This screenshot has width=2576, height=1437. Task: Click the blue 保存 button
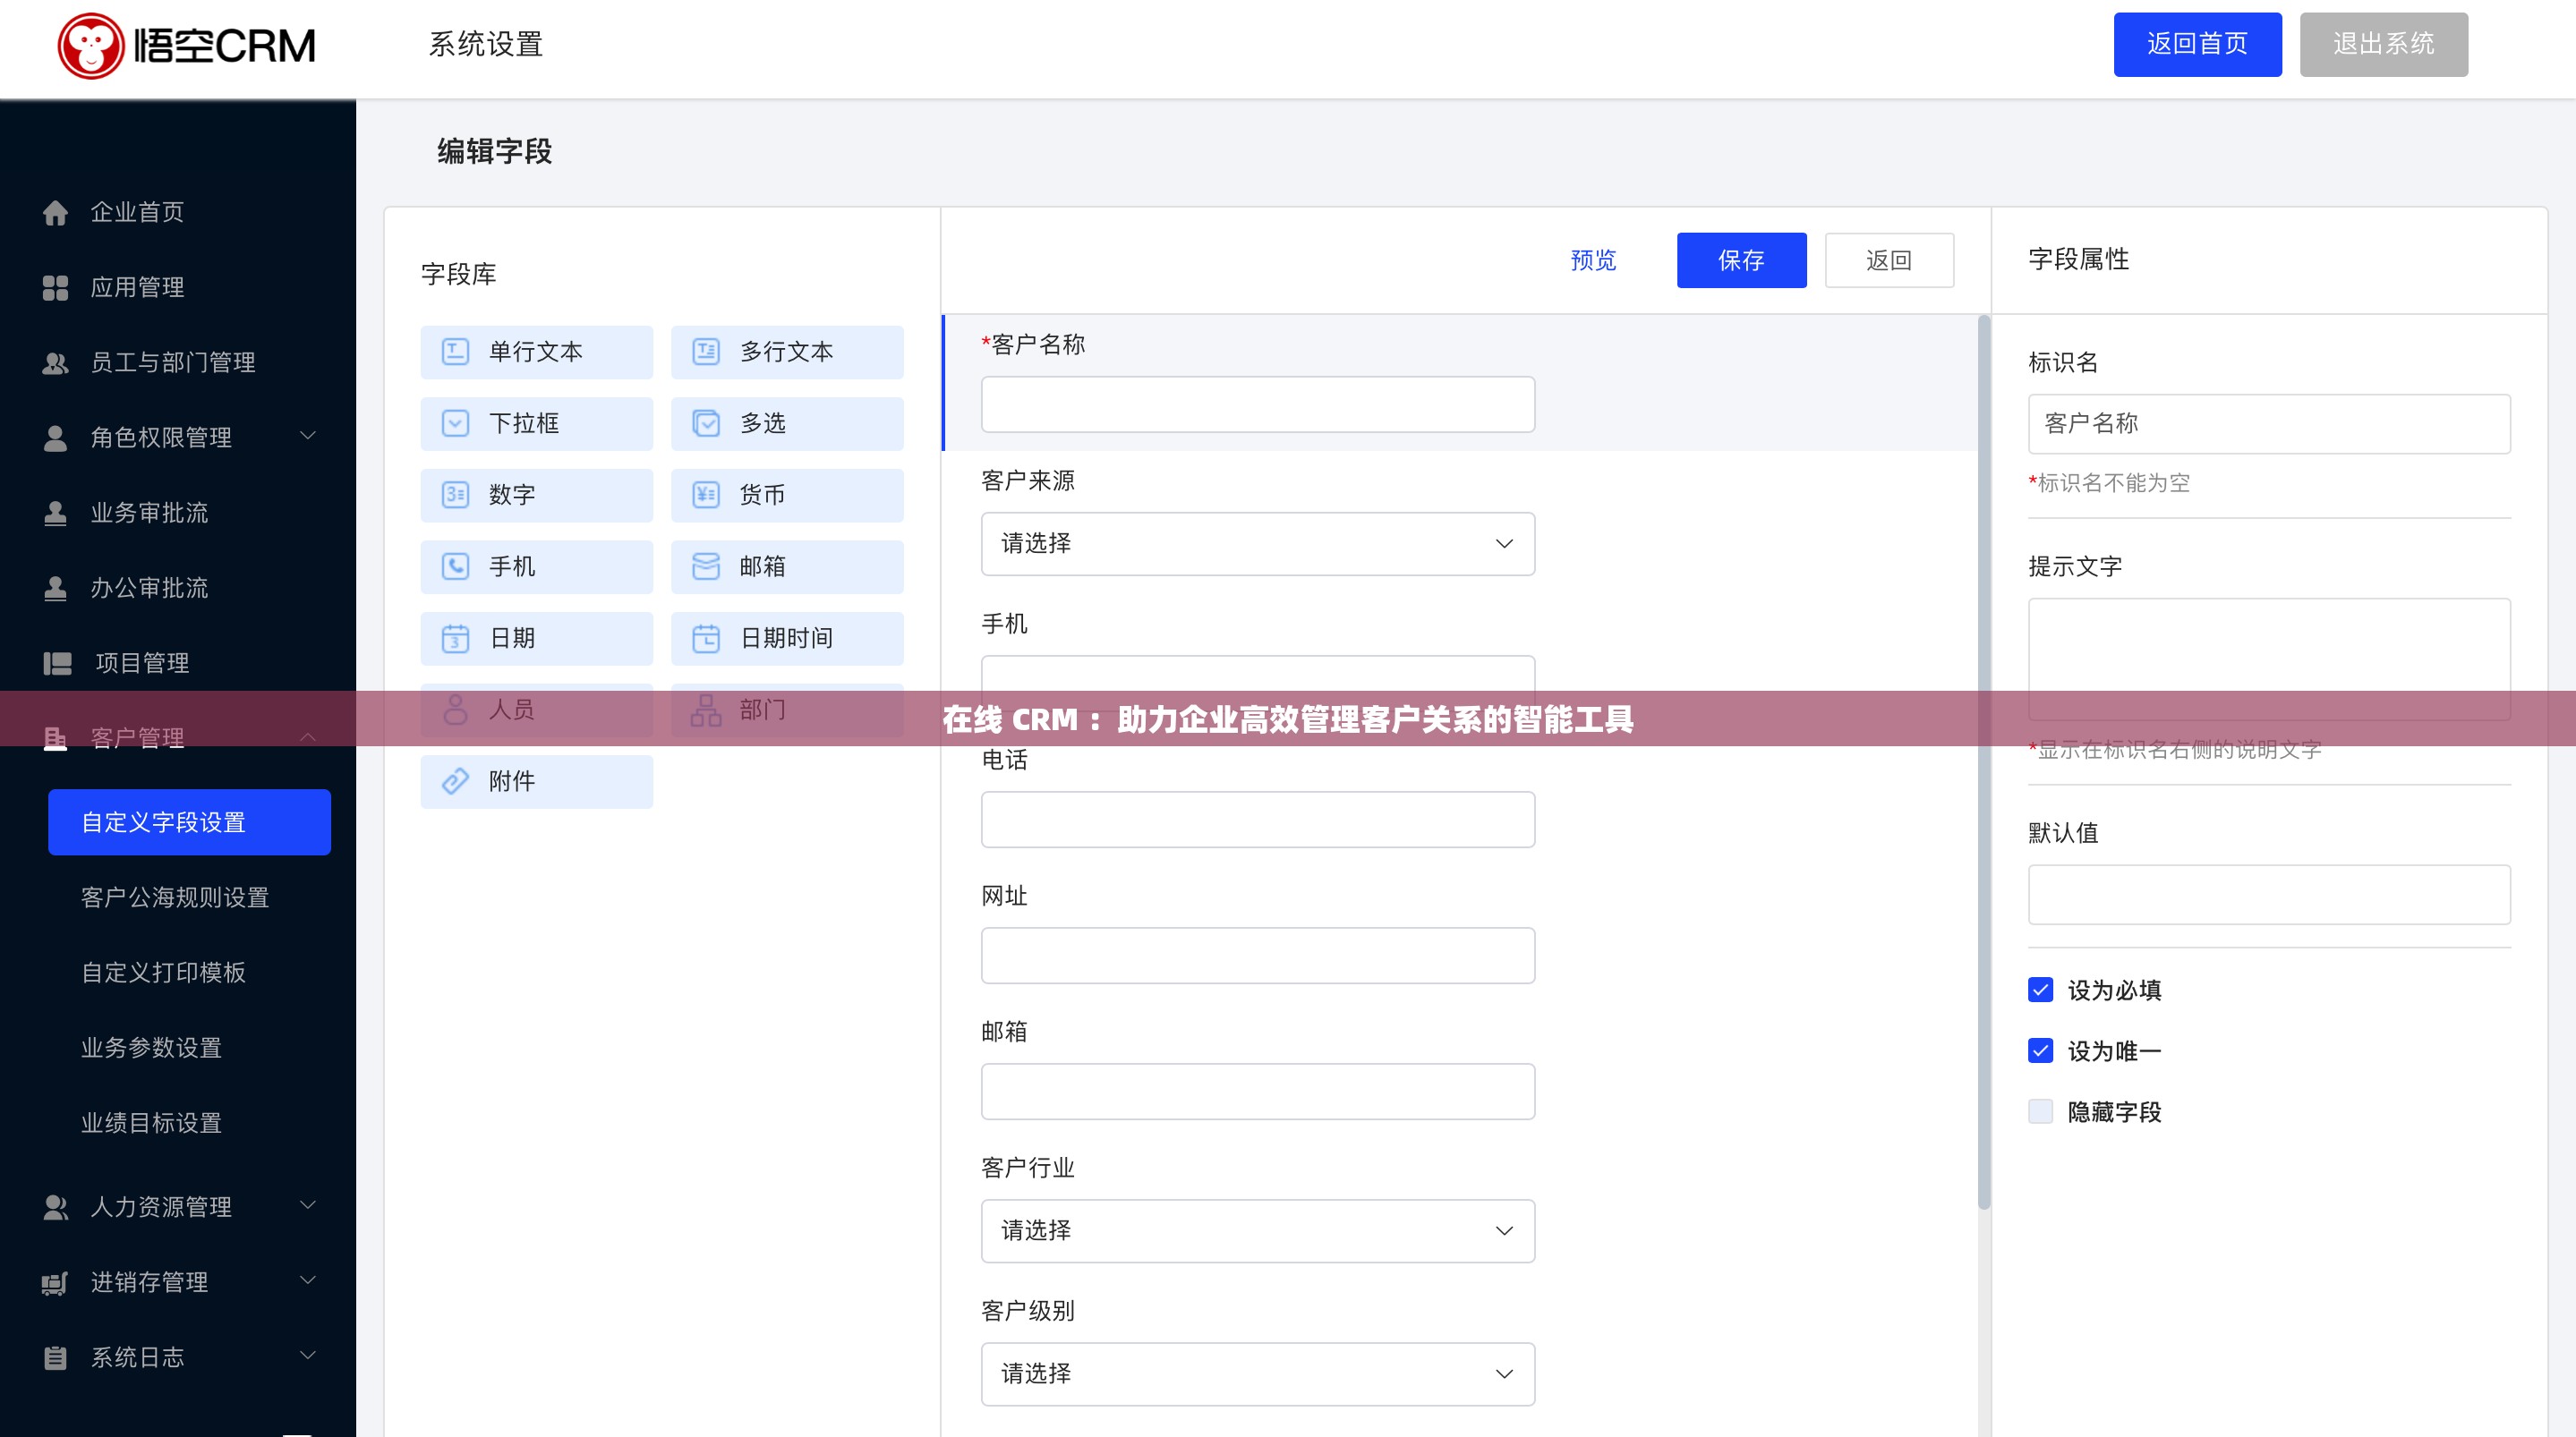pyautogui.click(x=1741, y=260)
